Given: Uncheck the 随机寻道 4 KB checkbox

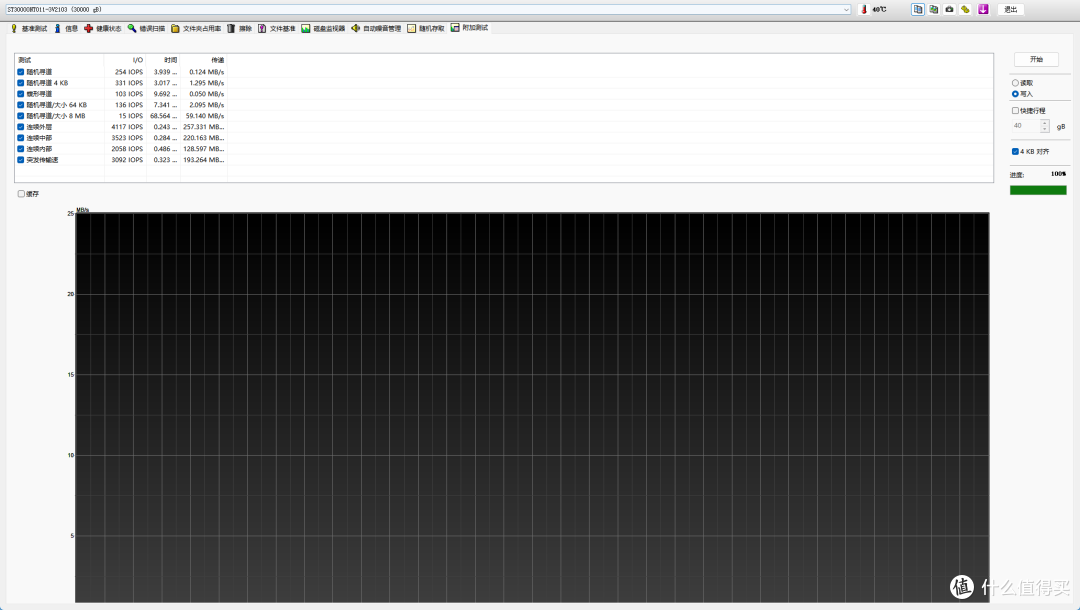Looking at the screenshot, I should 21,83.
